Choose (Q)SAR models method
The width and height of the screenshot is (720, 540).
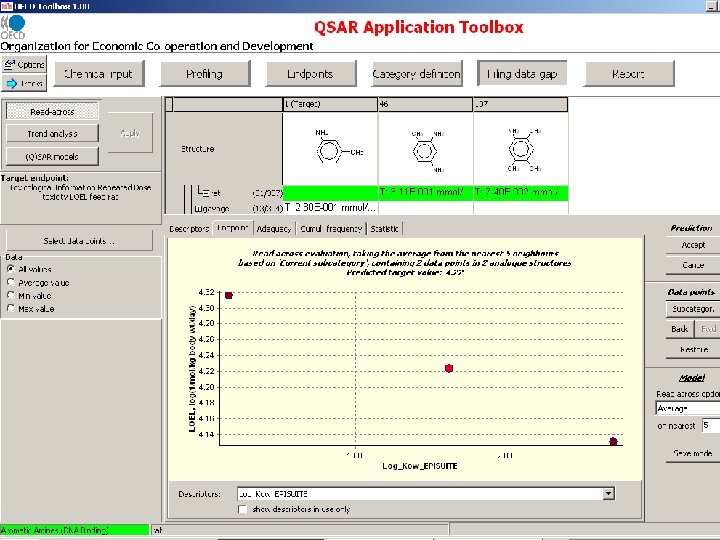tap(52, 157)
